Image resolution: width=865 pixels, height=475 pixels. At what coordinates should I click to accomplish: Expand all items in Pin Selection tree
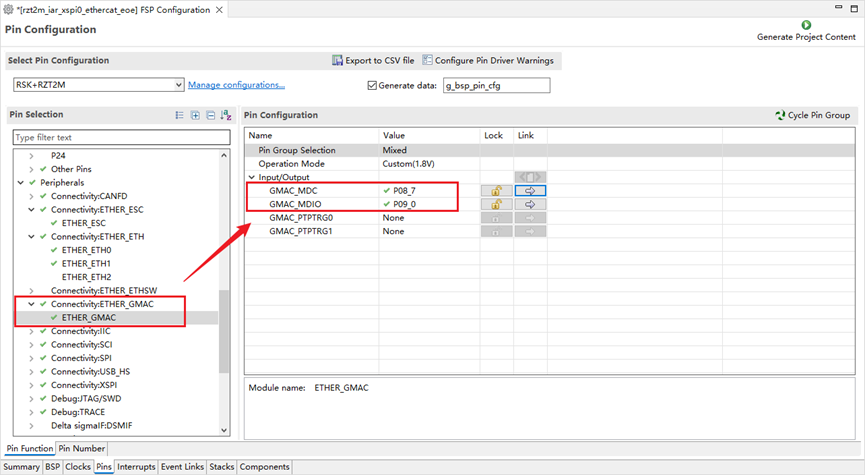click(195, 116)
